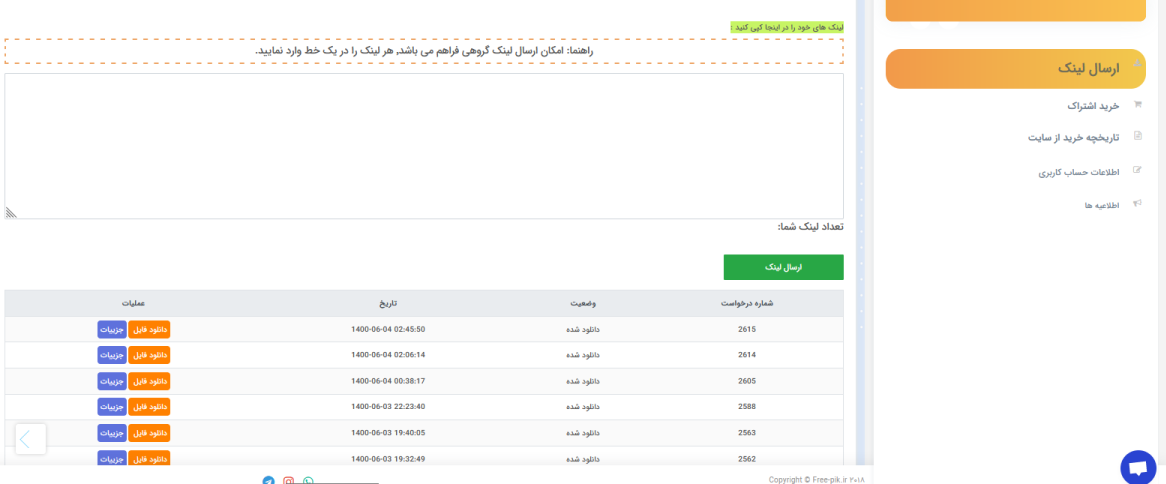Screen dimensions: 1166x484
Task: Click date 1400-06-03 19:40:05
Action: (x=388, y=433)
